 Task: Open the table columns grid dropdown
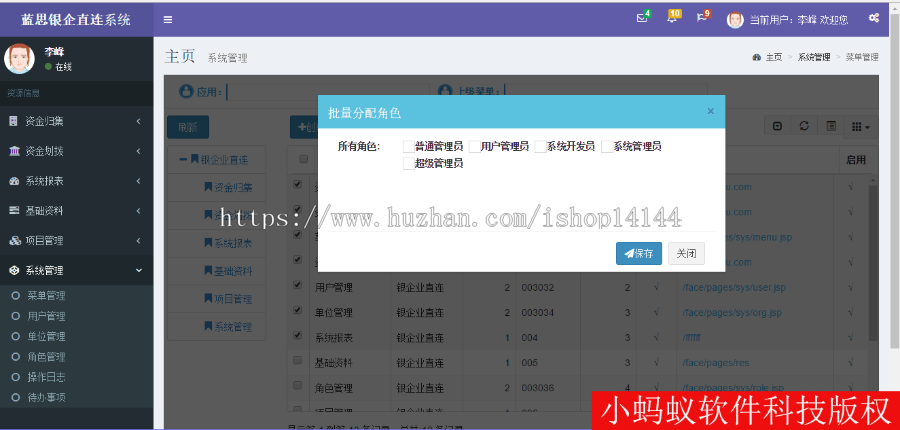[861, 127]
